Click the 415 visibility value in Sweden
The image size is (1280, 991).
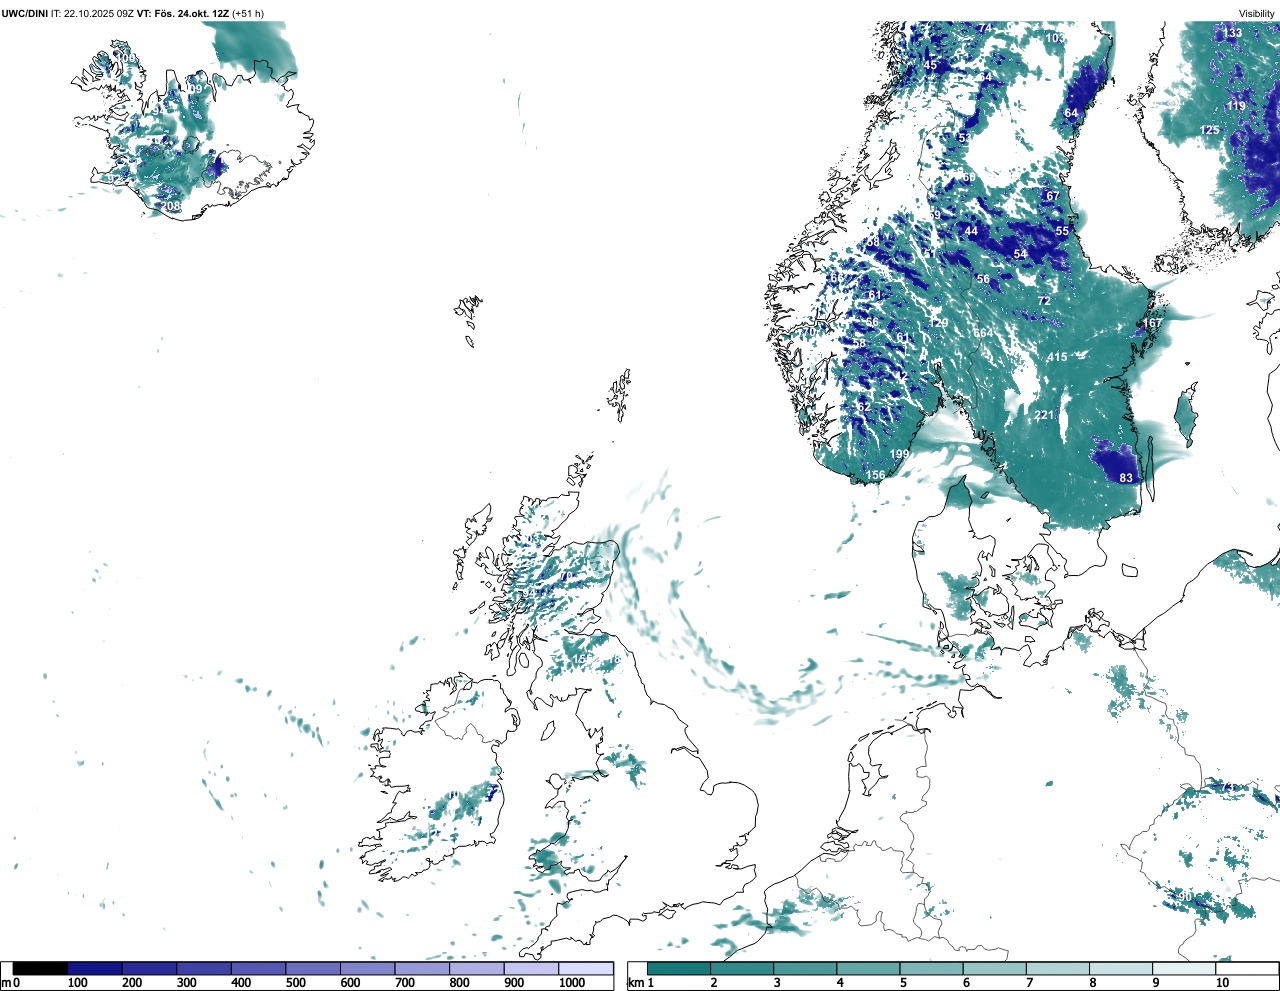coord(1057,357)
